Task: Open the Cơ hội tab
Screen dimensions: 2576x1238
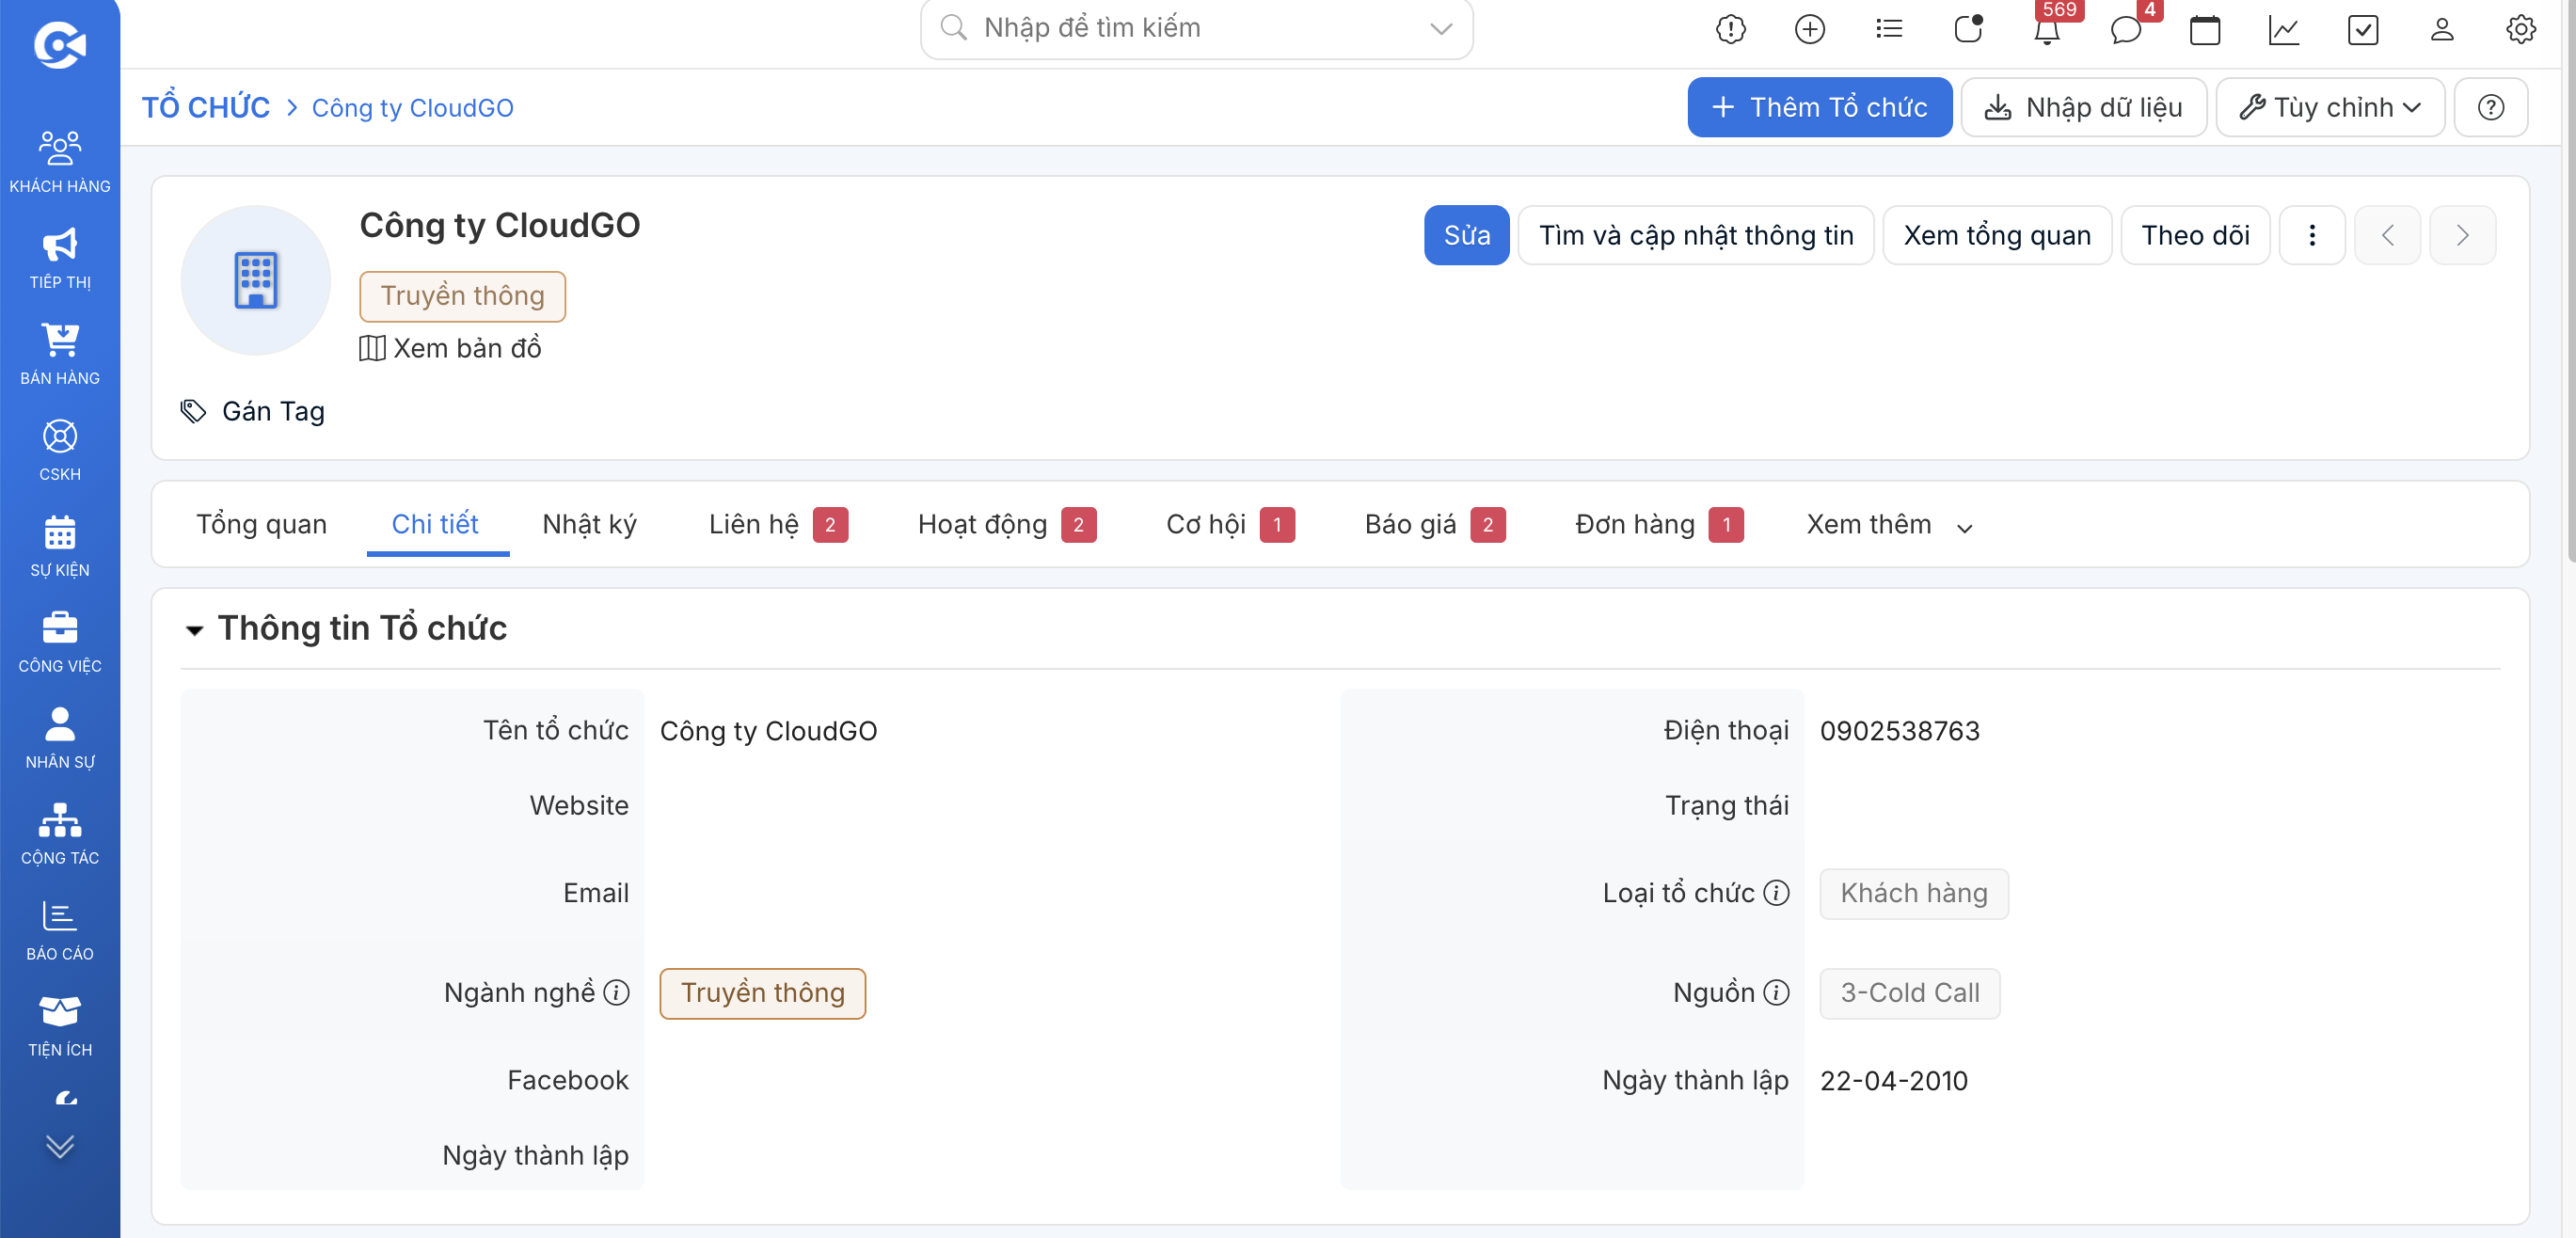Action: click(x=1230, y=524)
